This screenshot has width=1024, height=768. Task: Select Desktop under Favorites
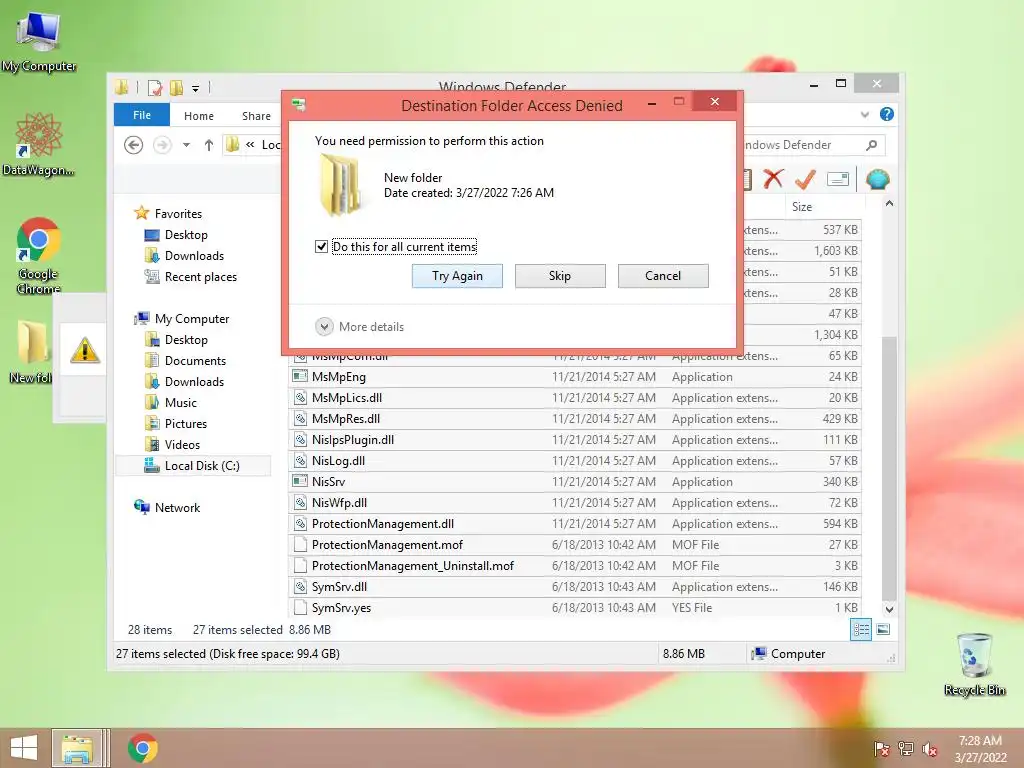pyautogui.click(x=185, y=234)
